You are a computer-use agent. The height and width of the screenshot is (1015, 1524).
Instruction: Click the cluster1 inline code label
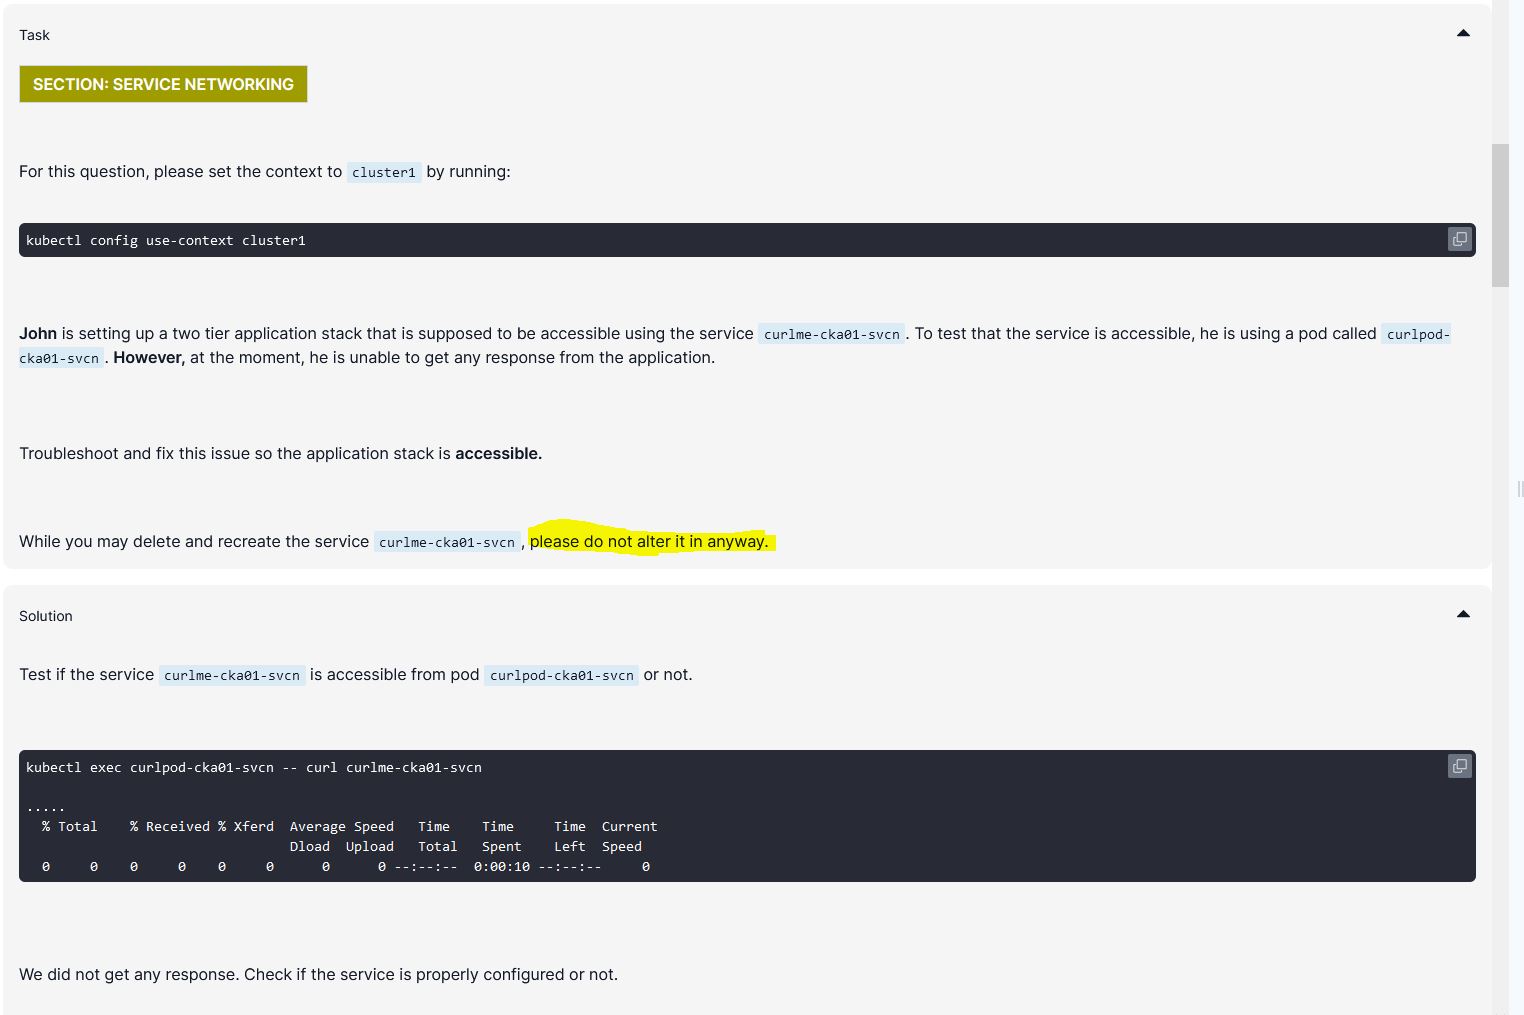coord(384,172)
